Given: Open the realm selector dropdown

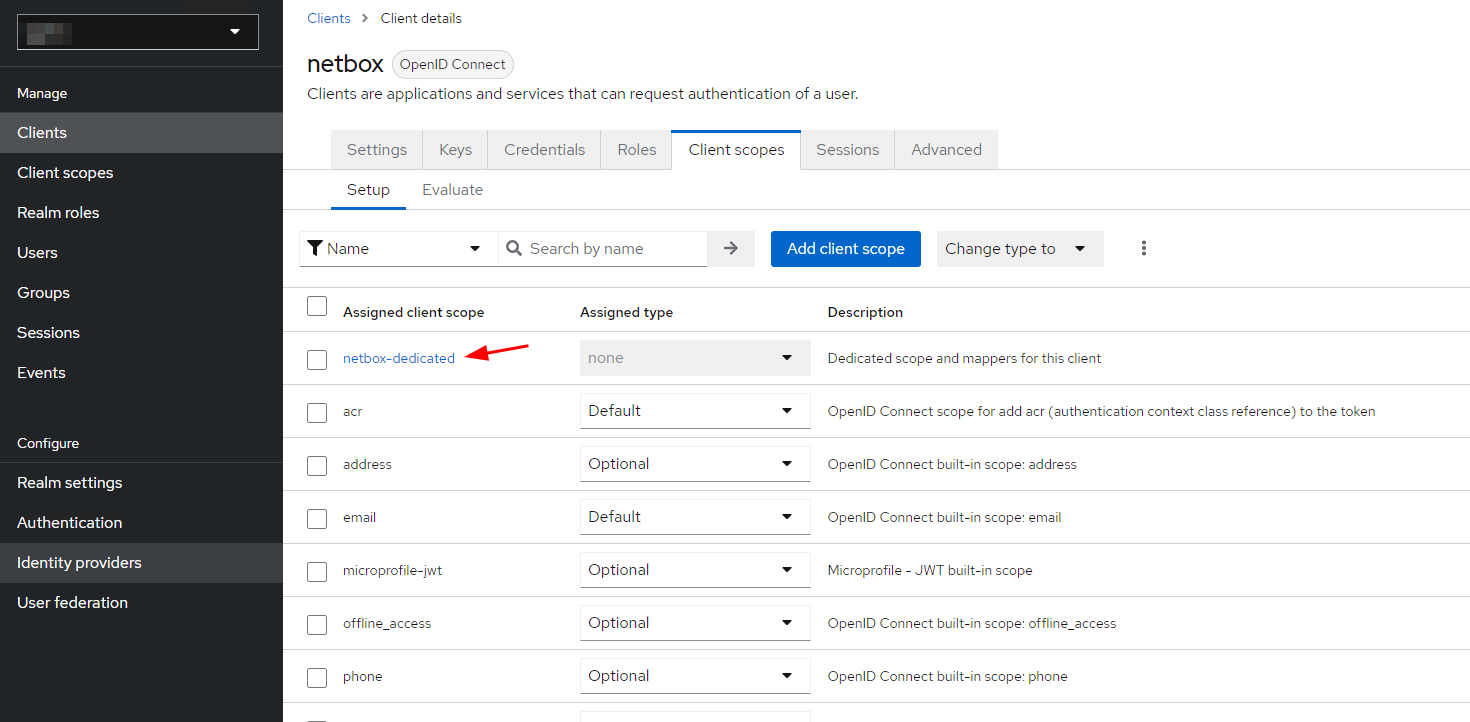Looking at the screenshot, I should 138,32.
